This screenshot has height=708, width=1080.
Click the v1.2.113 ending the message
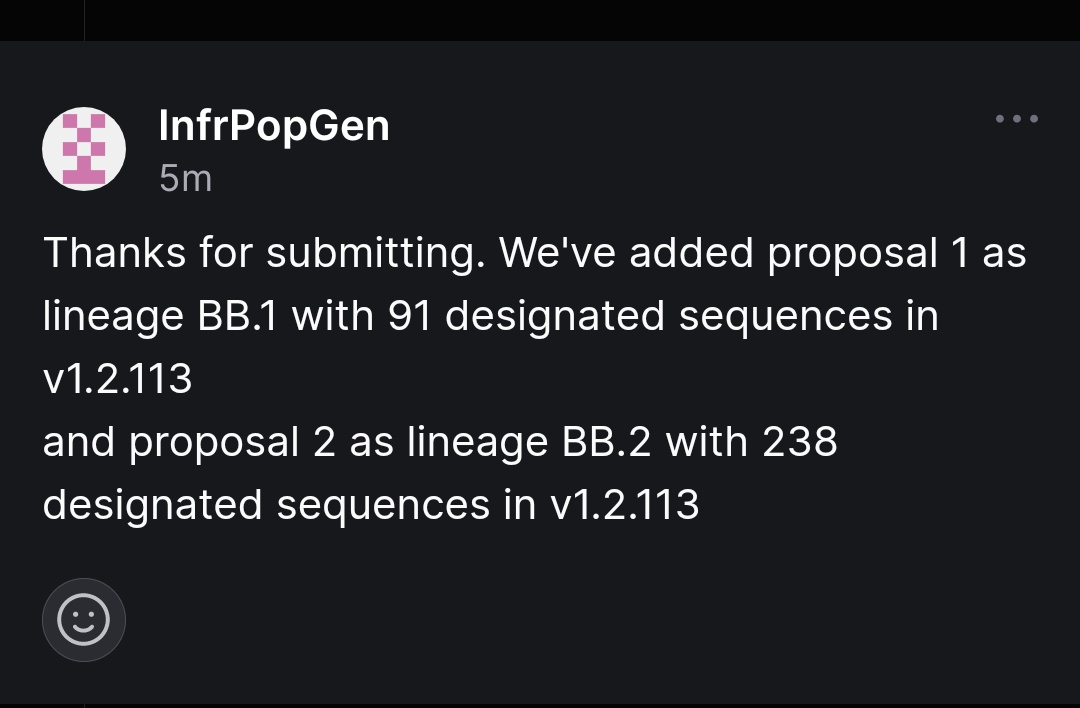(625, 504)
